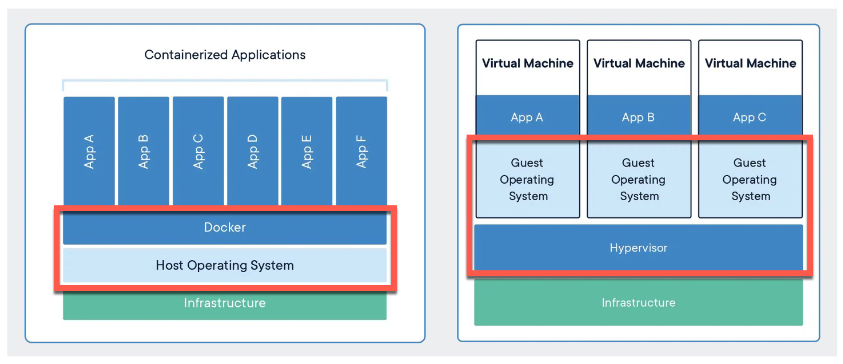
Task: Select the first Virtual Machine title
Action: [x=527, y=63]
